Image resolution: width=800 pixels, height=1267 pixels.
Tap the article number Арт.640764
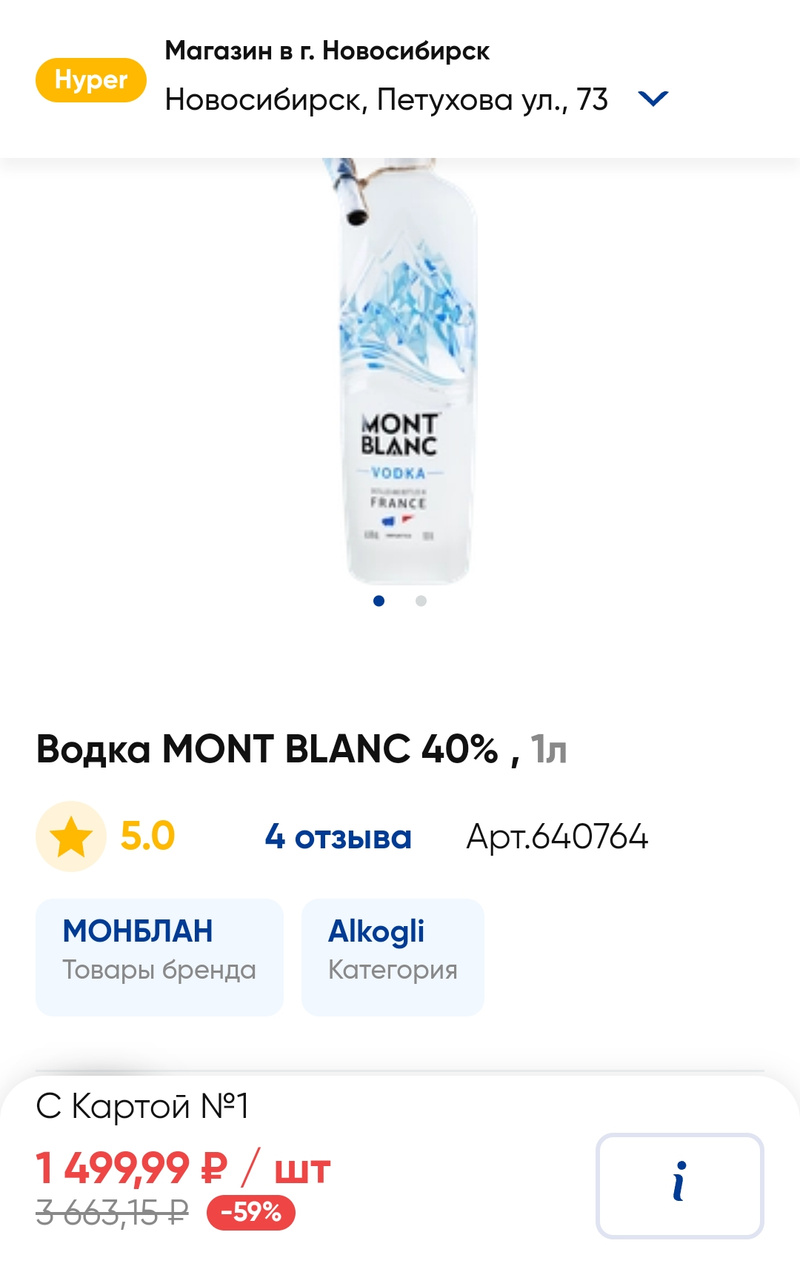[557, 837]
